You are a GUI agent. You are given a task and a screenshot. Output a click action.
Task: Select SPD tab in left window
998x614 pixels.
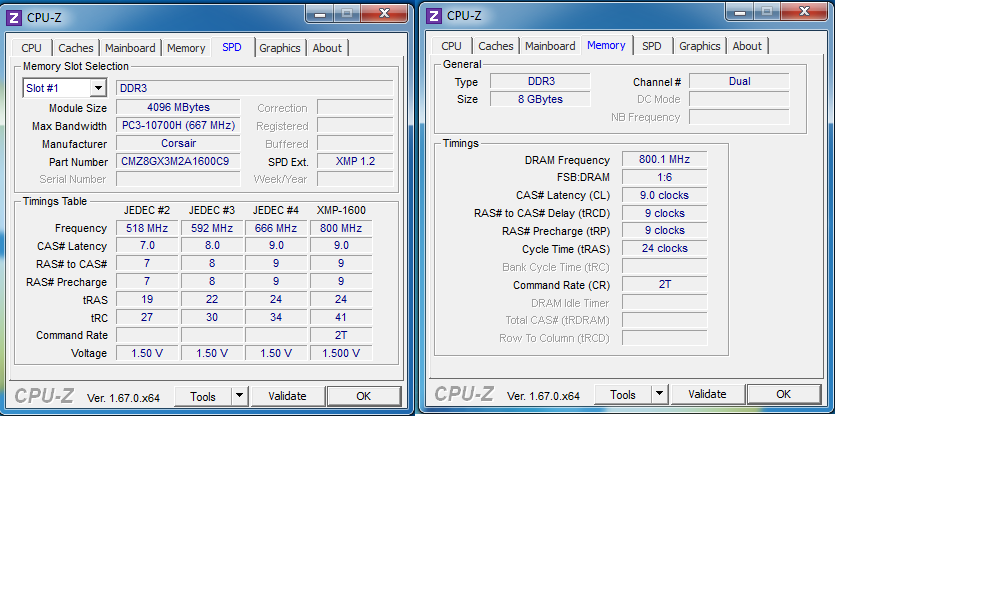tap(232, 47)
